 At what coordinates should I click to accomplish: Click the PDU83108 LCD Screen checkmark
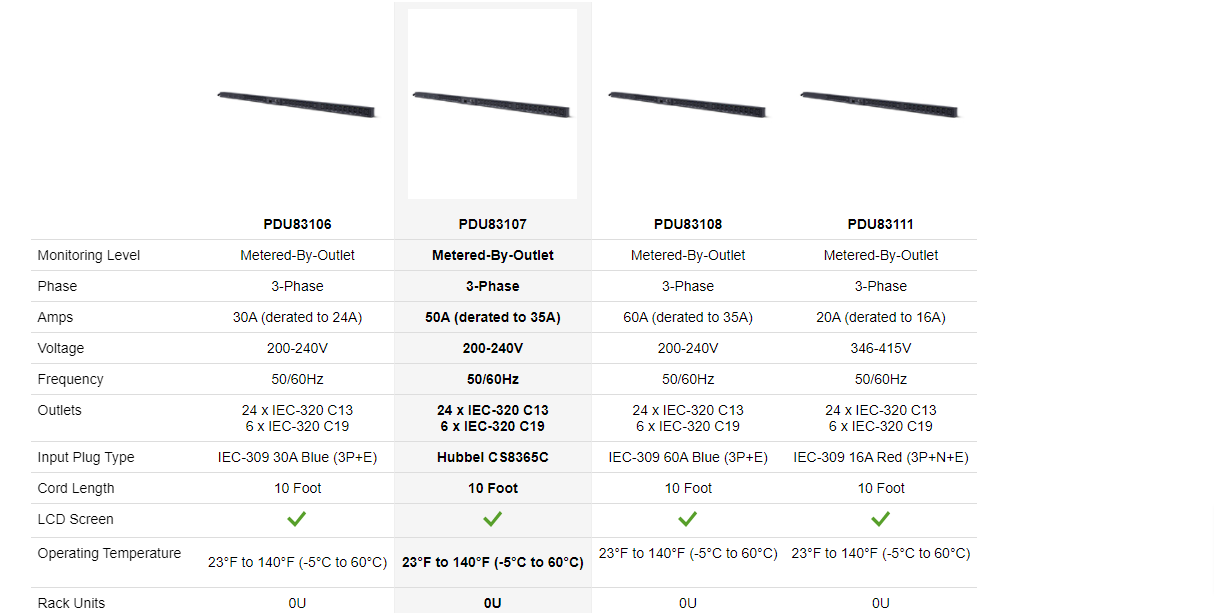click(x=688, y=519)
